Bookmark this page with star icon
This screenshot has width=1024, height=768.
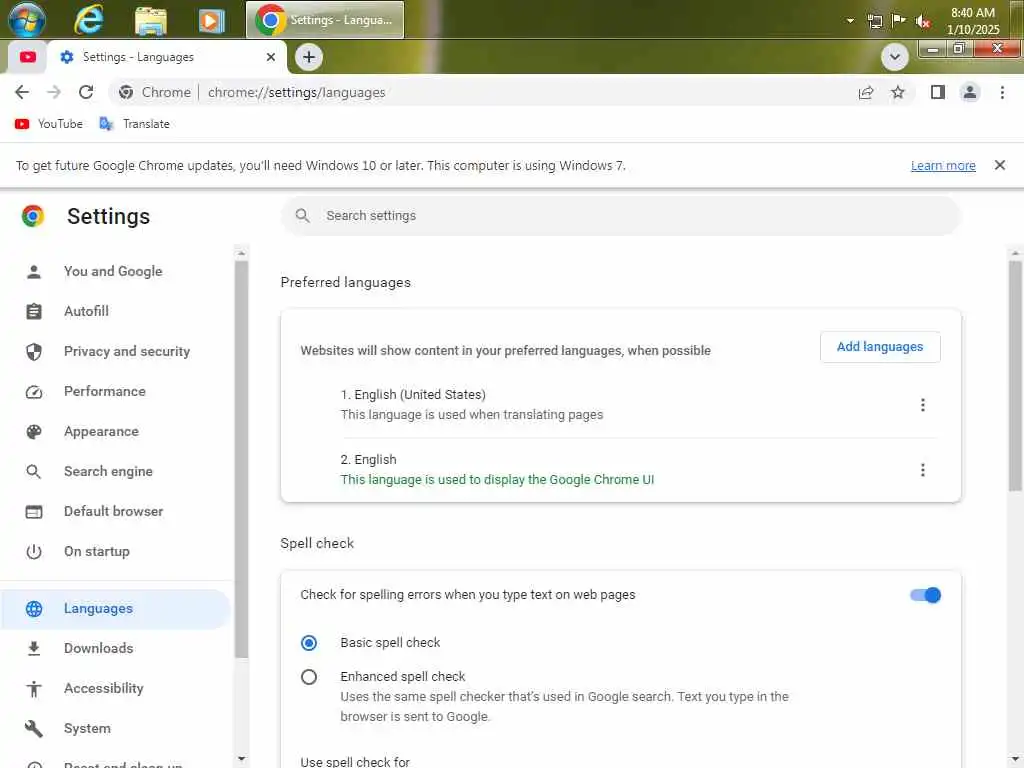point(898,92)
